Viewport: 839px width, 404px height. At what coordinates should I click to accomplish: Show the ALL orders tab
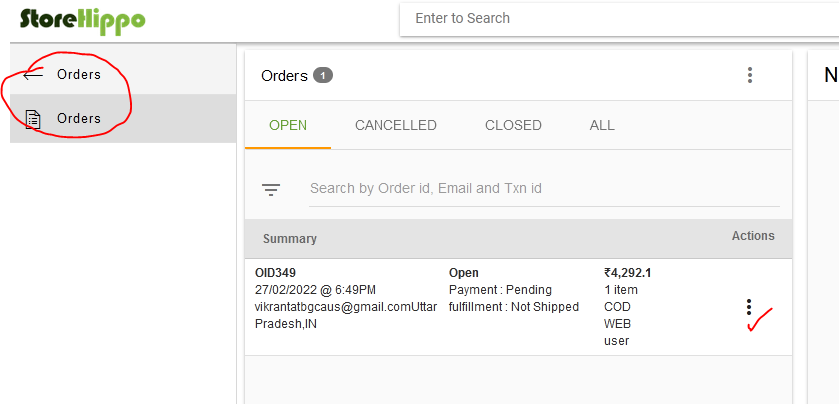tap(602, 125)
